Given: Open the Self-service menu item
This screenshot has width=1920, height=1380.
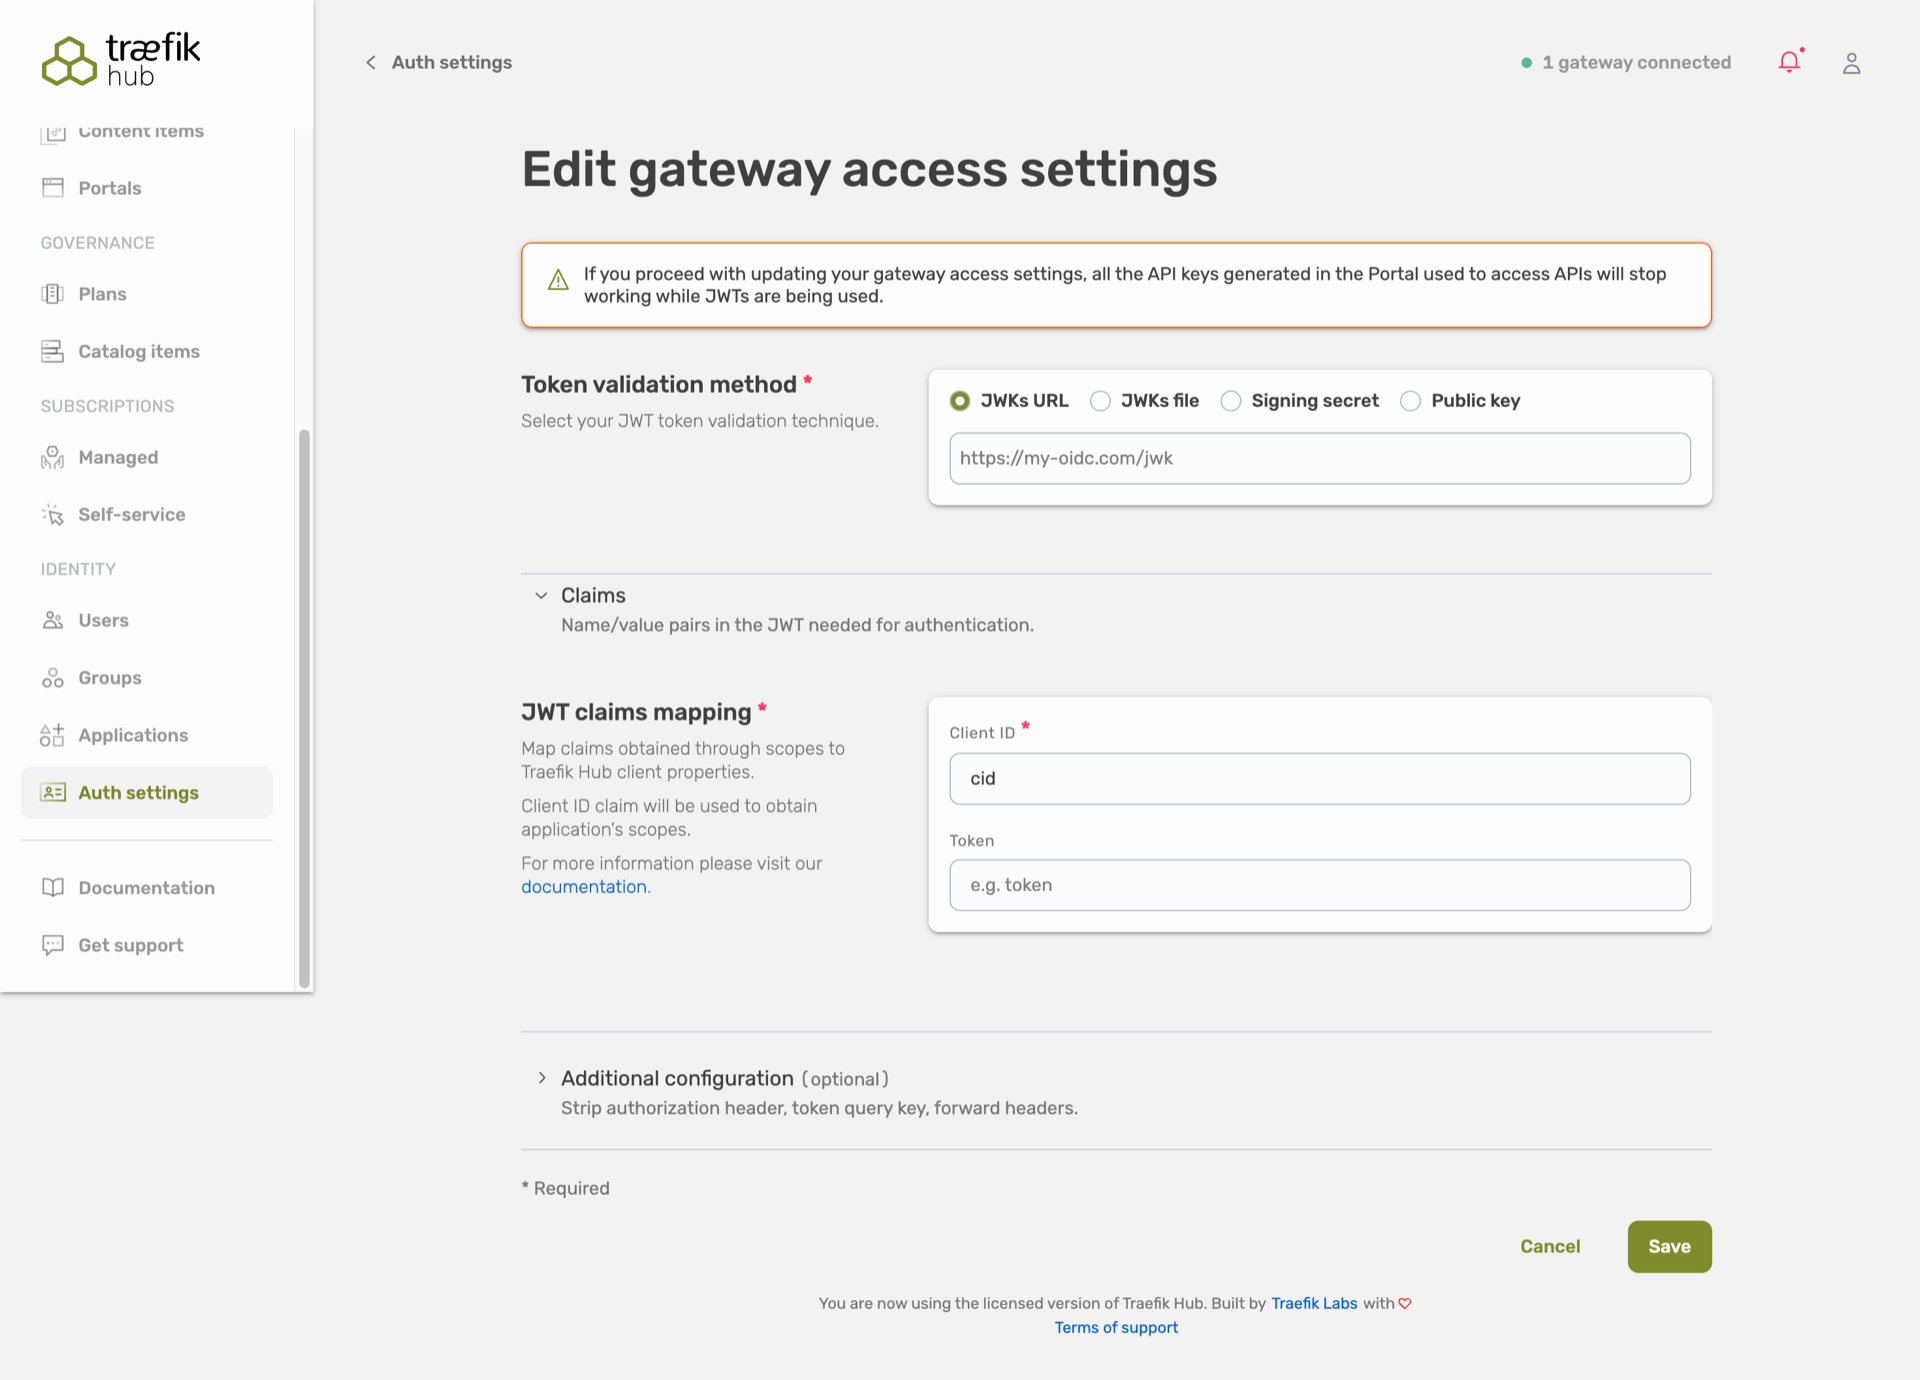Looking at the screenshot, I should (147, 514).
